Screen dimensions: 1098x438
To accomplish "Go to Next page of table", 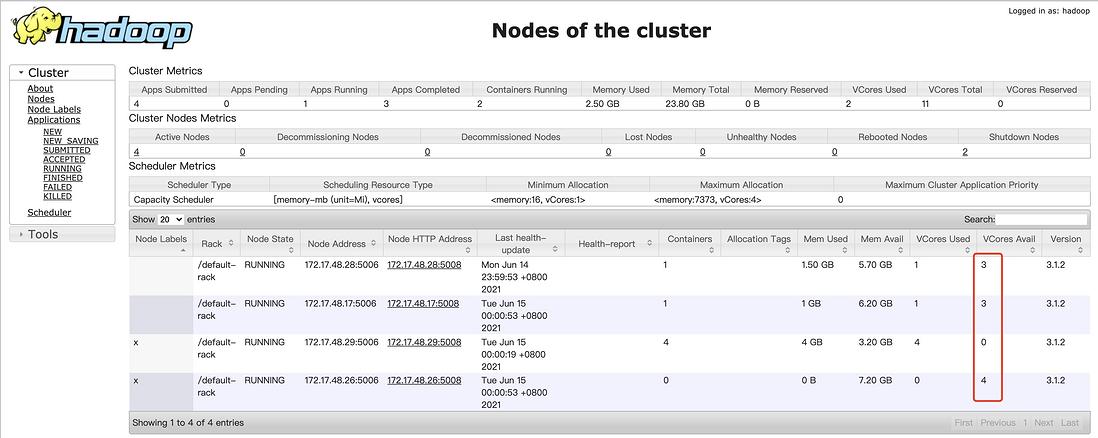I will [x=1043, y=423].
